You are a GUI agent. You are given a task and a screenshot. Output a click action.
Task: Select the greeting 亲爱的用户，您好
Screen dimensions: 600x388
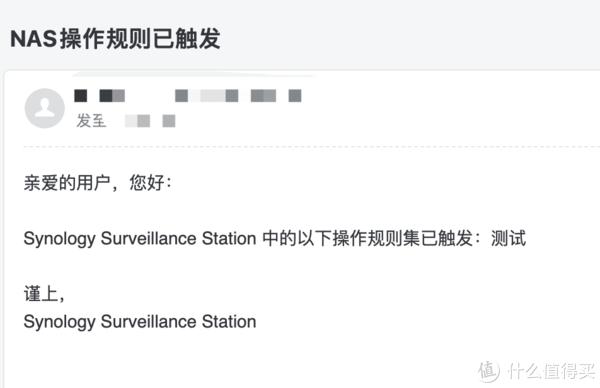point(98,183)
